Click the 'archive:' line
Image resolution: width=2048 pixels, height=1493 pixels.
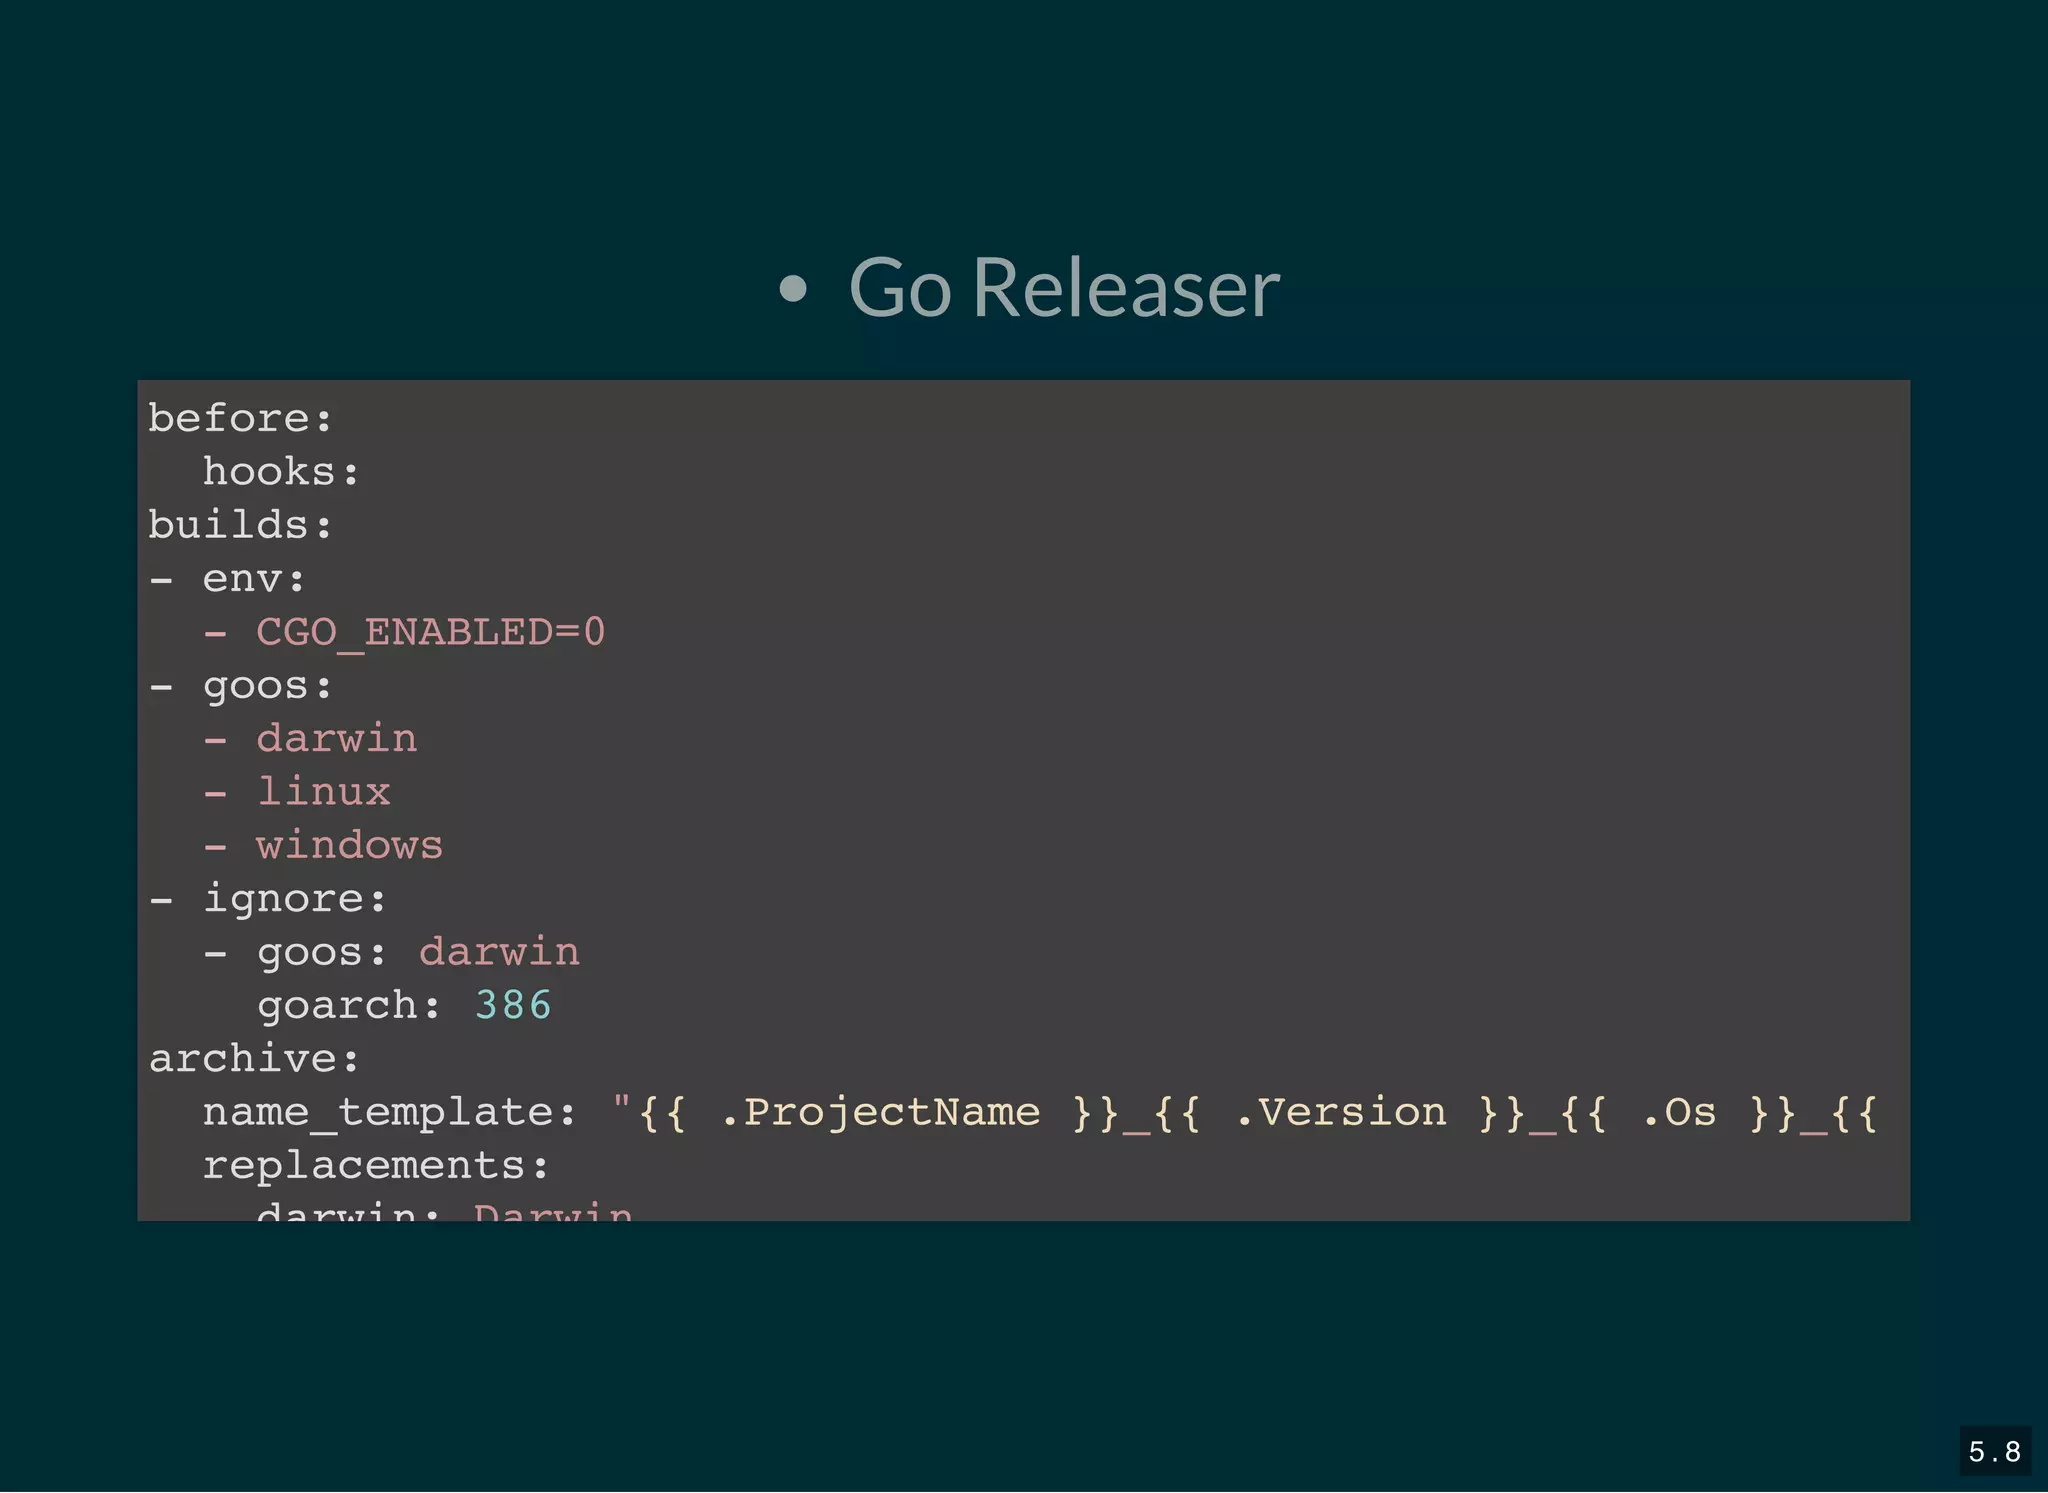click(254, 1058)
